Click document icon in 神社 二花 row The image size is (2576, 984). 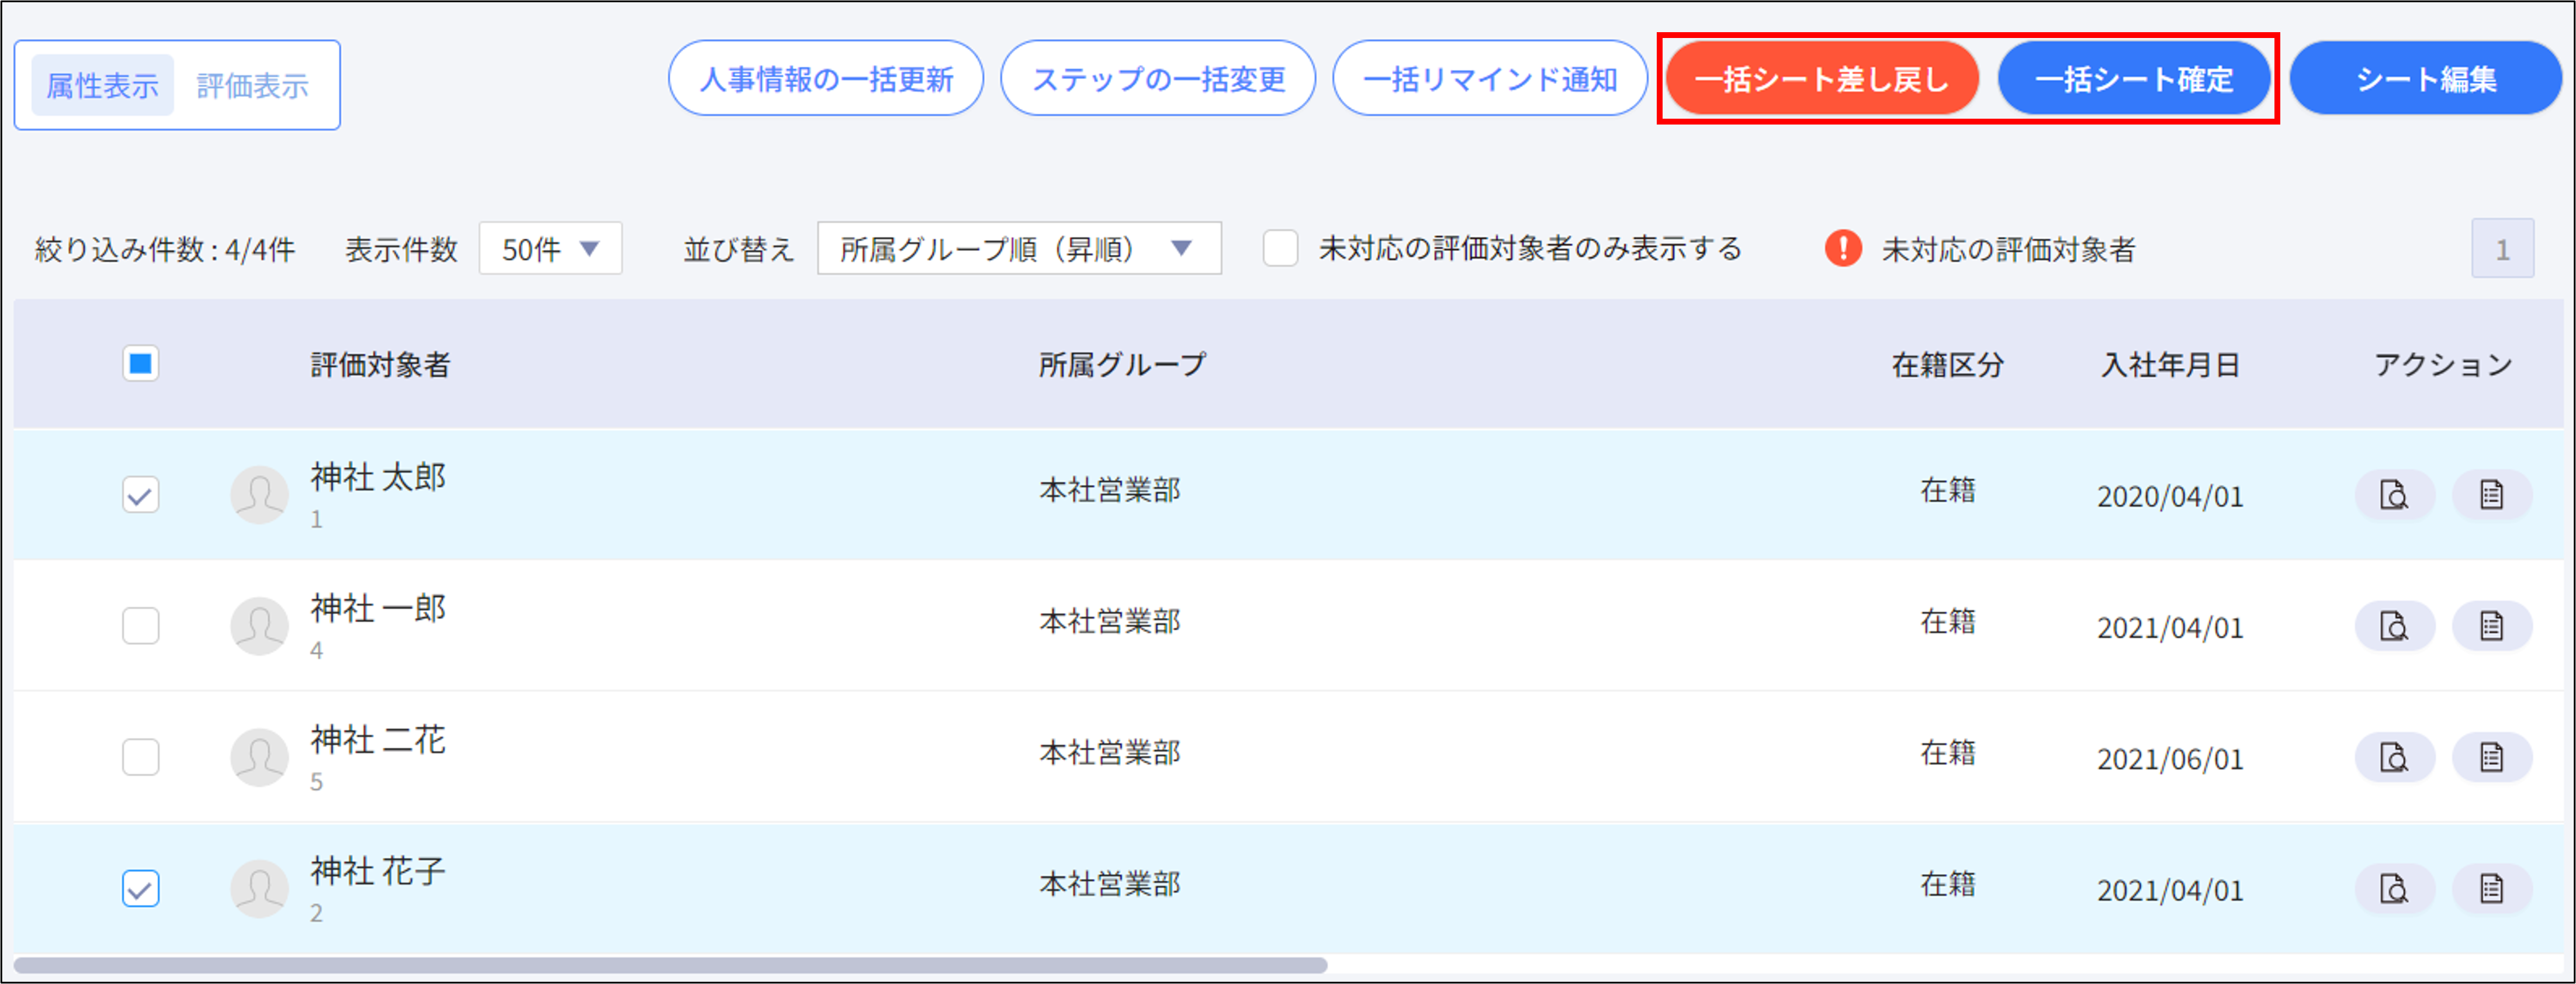click(x=2491, y=758)
